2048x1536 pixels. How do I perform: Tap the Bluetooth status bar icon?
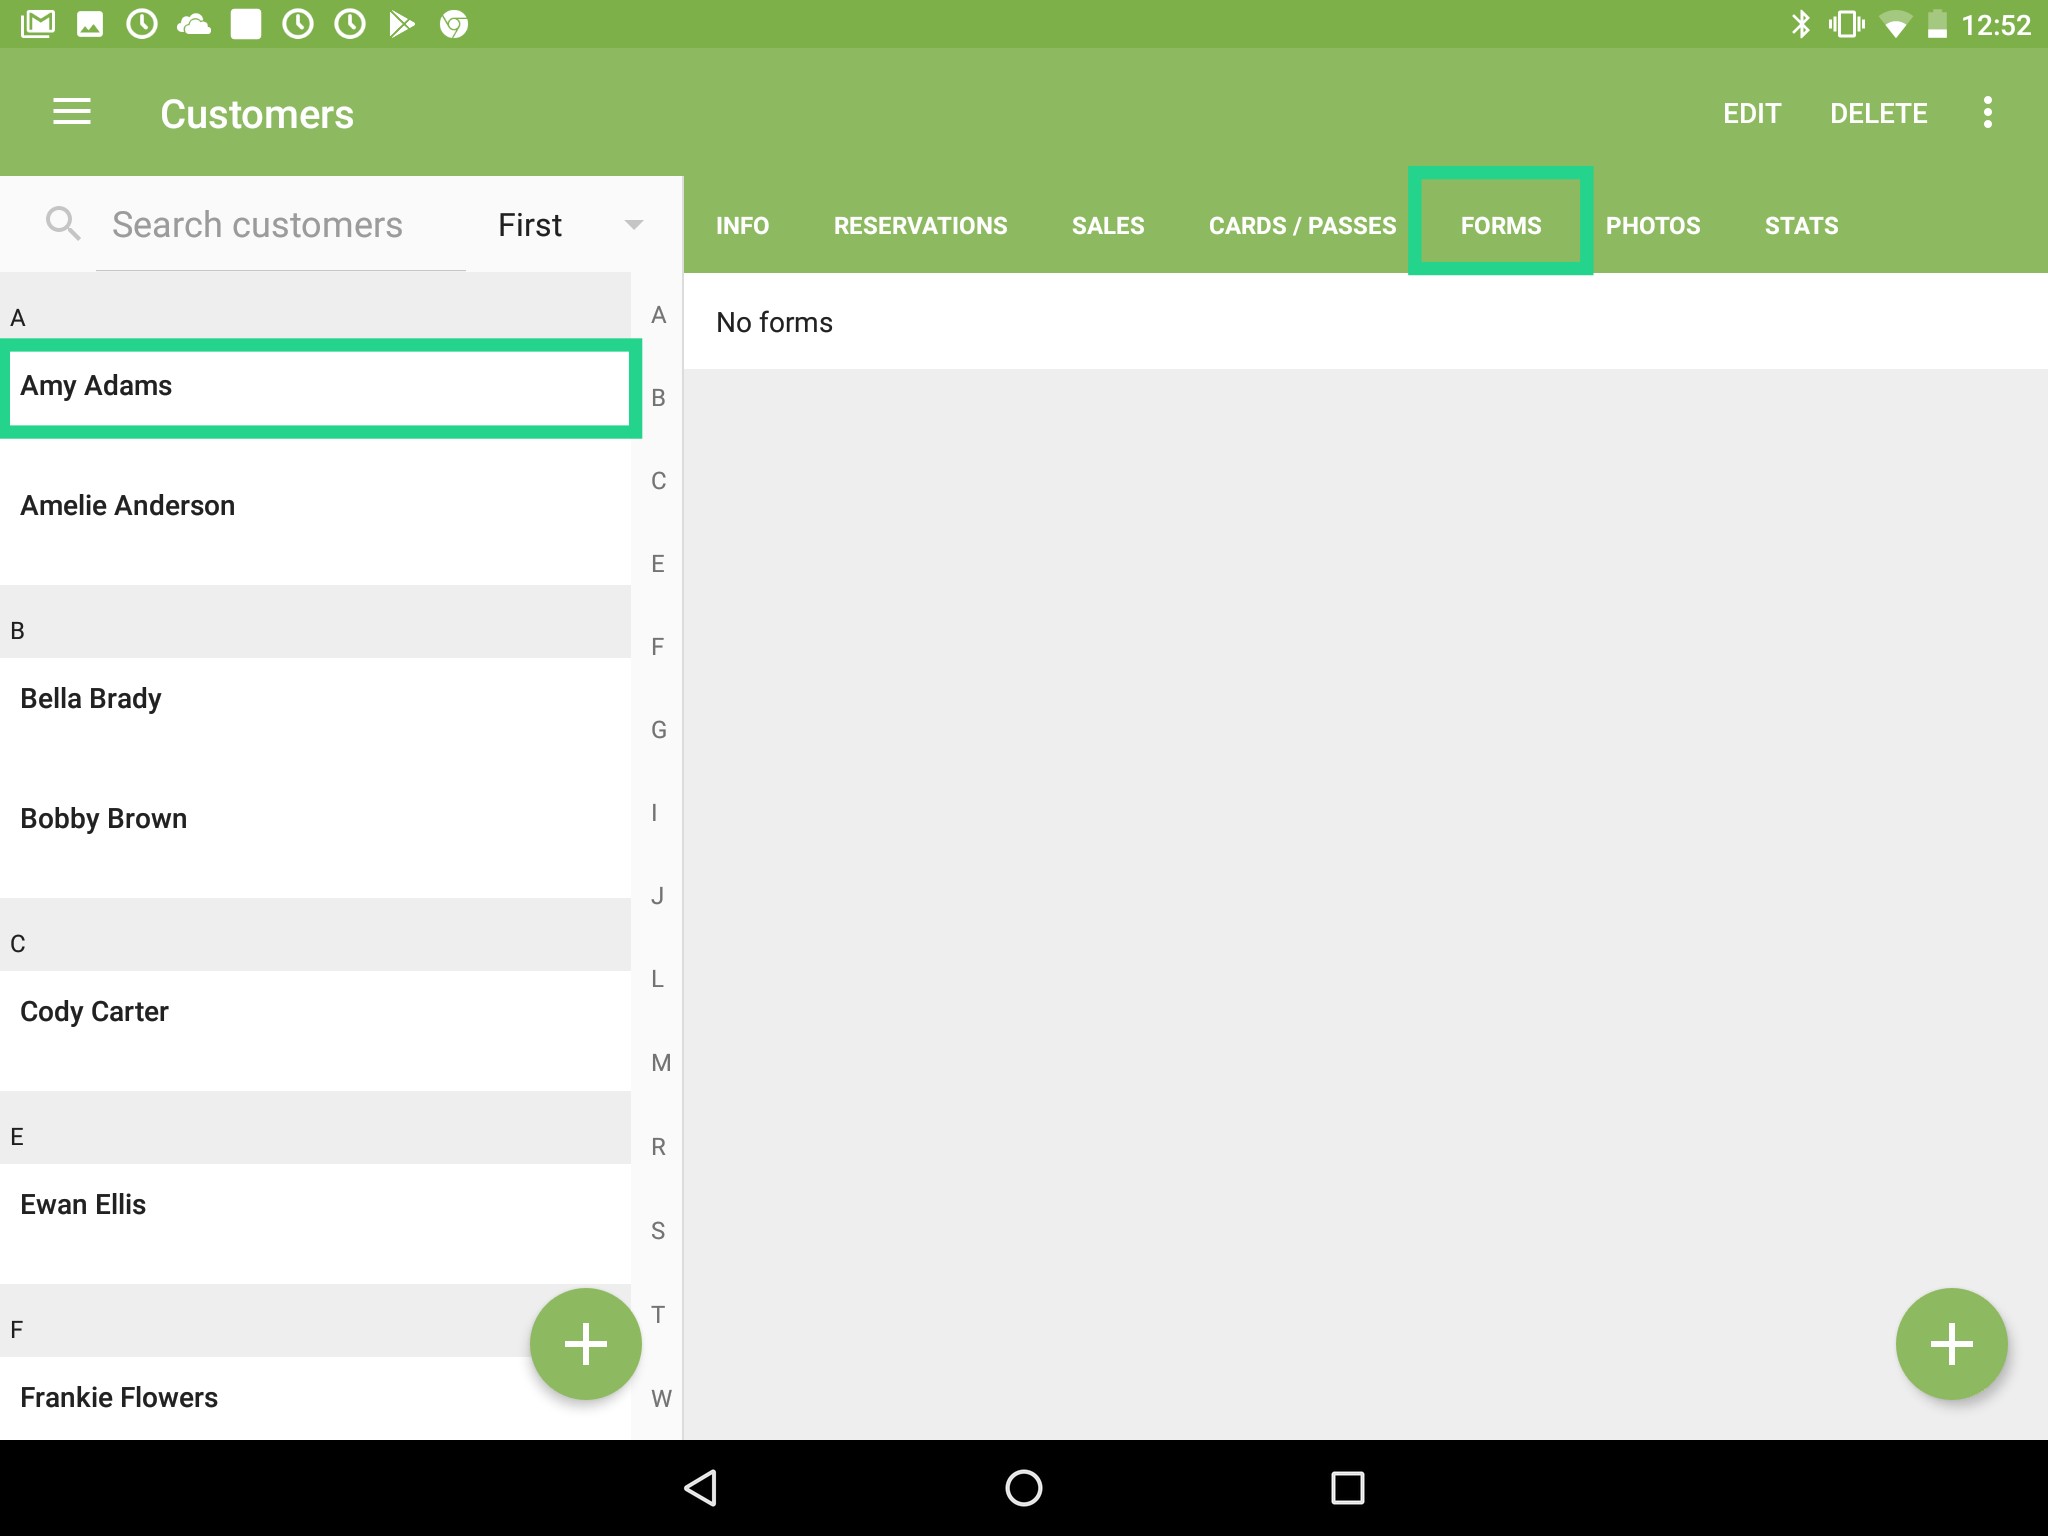[x=1803, y=22]
